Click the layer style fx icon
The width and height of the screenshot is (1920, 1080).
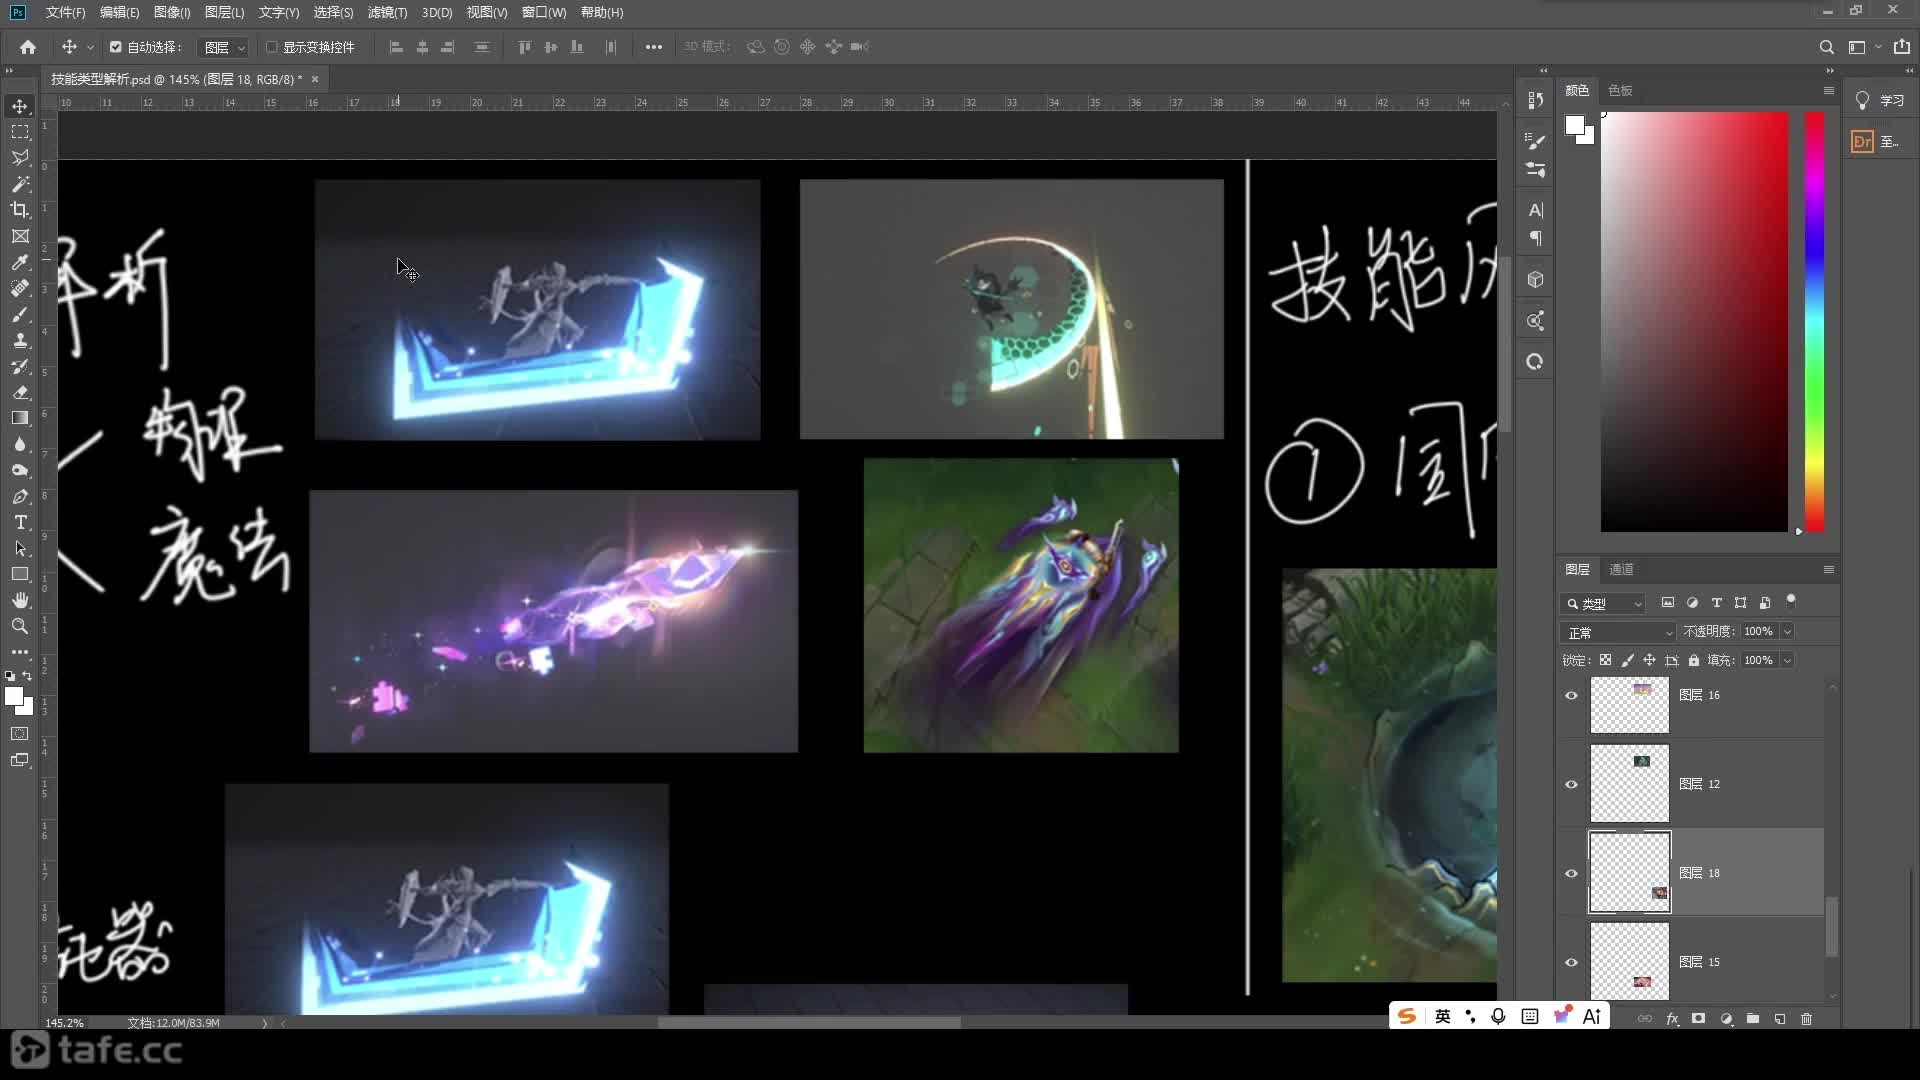(x=1672, y=1018)
